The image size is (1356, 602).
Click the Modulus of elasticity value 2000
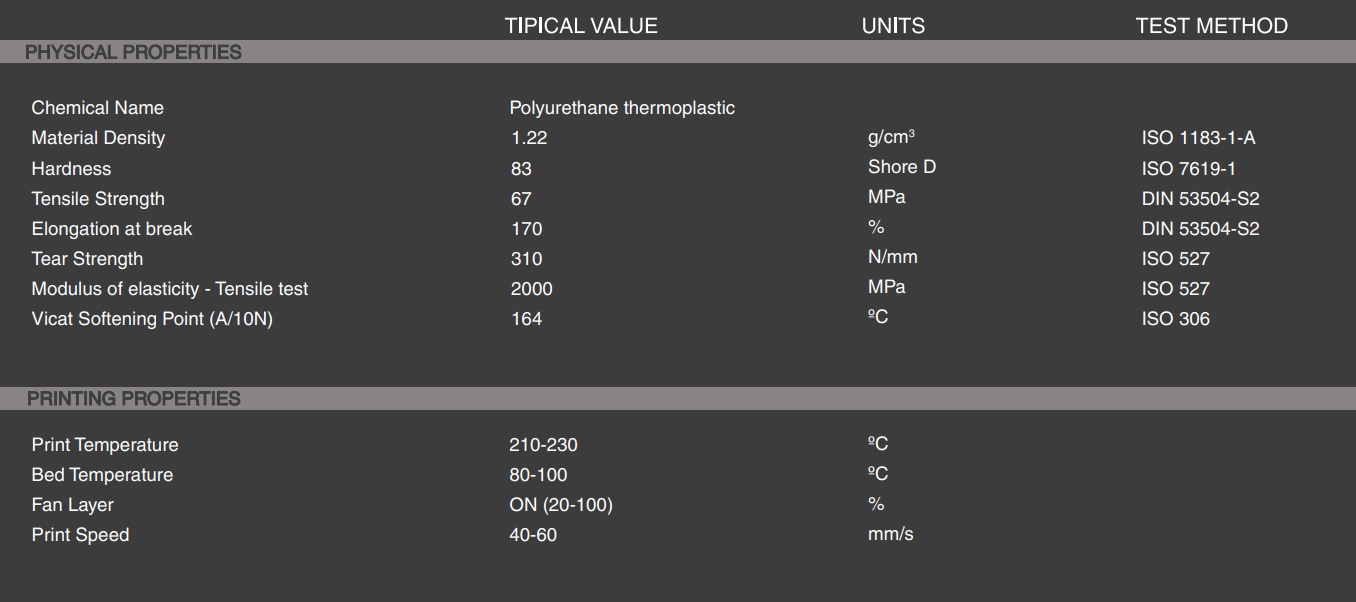pos(531,289)
